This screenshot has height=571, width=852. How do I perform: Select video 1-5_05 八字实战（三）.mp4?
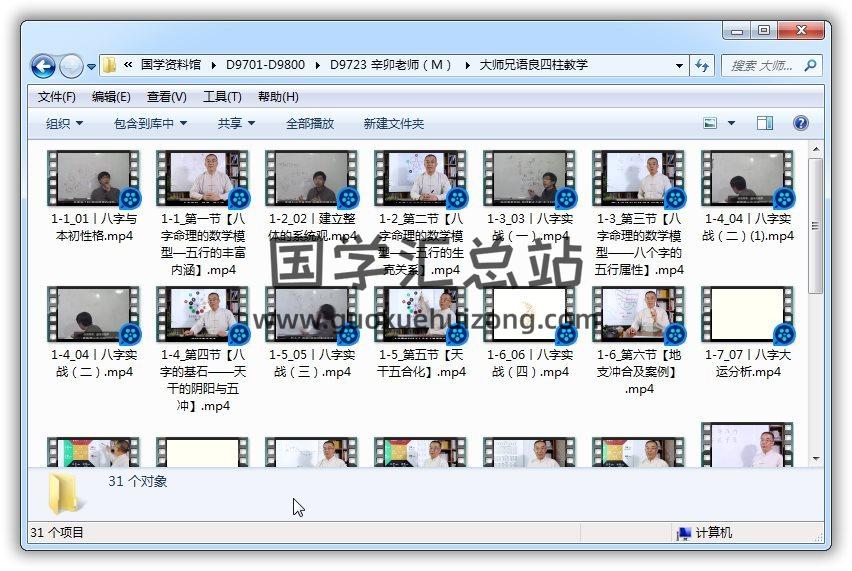(312, 332)
